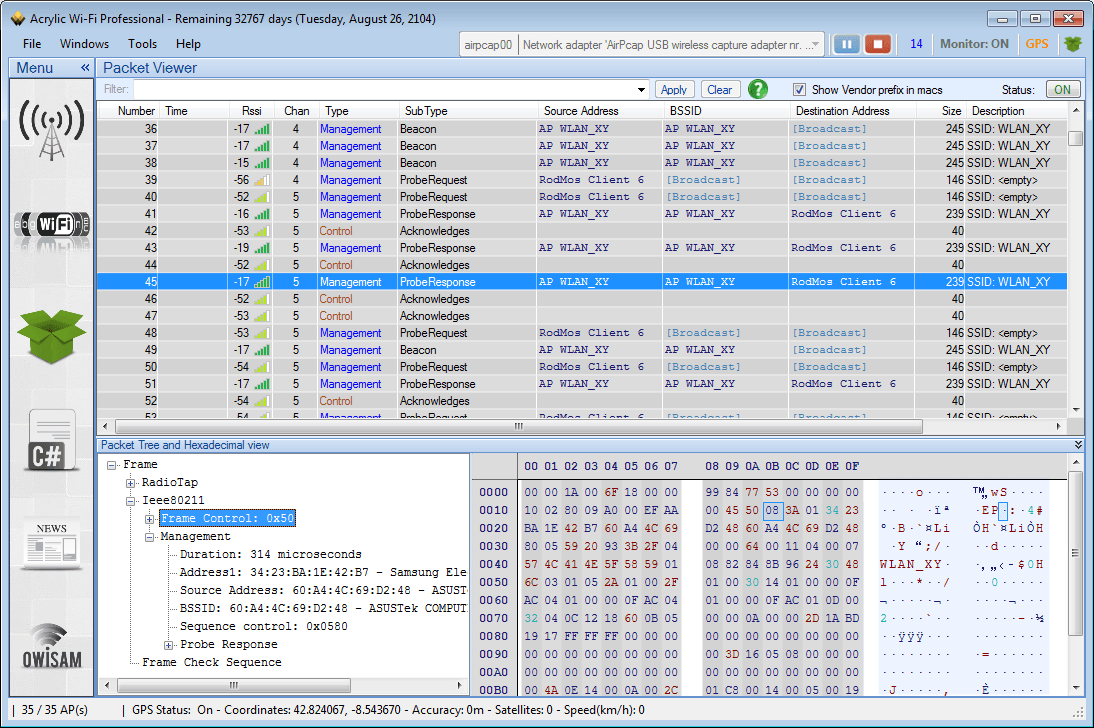Expand the Frame Control: 0x50 node

click(149, 519)
